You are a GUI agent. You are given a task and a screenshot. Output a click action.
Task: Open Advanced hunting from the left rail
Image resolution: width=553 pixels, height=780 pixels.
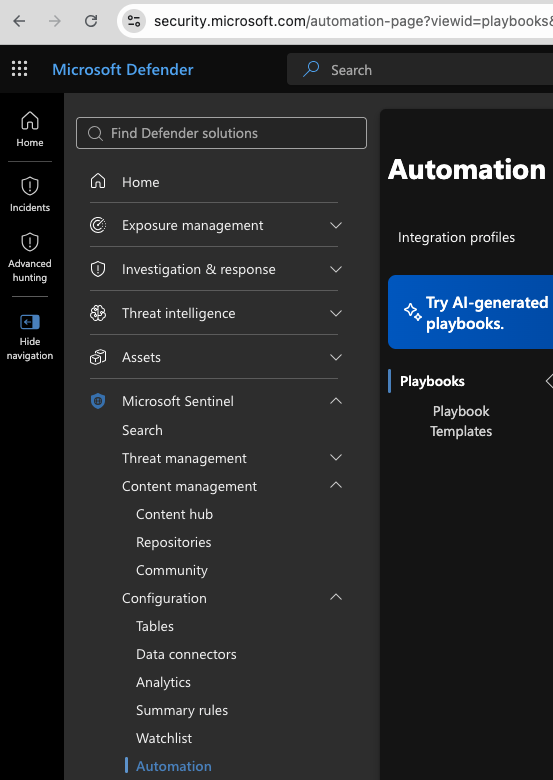[x=30, y=258]
